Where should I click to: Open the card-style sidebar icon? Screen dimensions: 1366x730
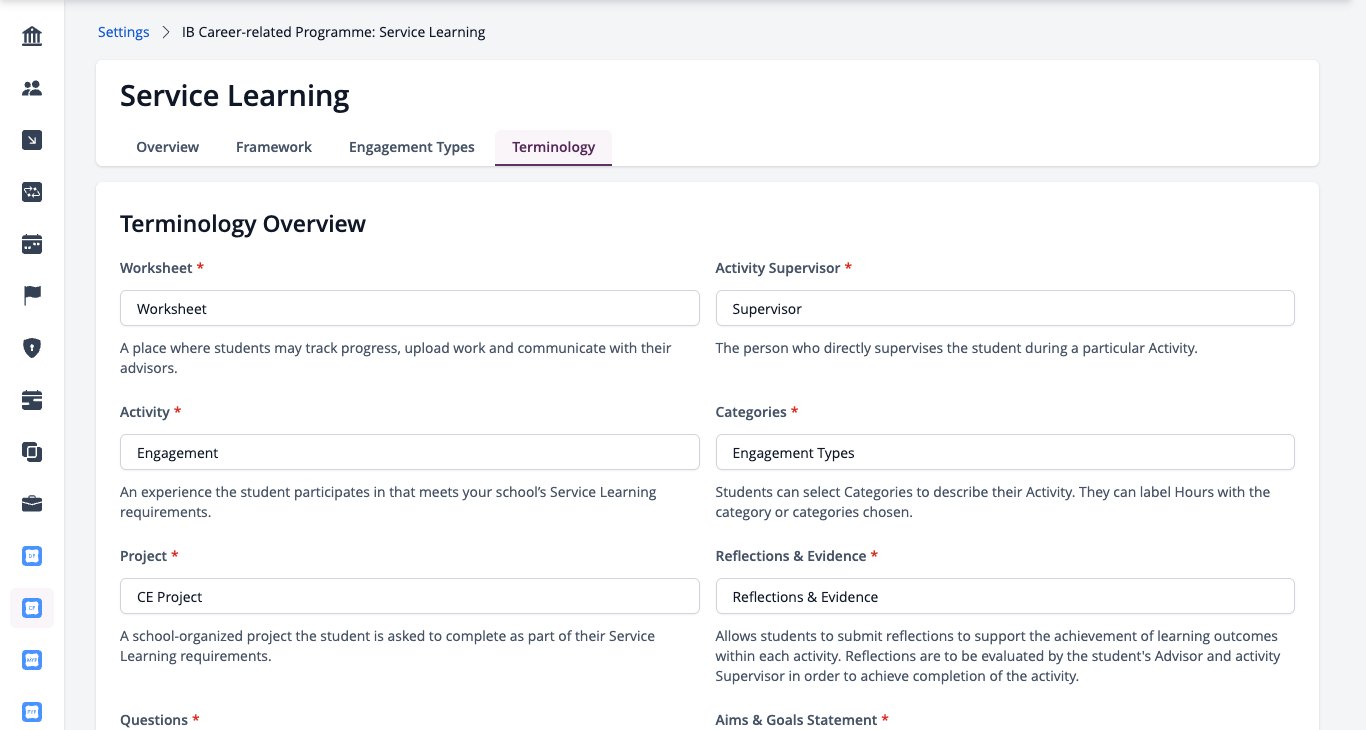pyautogui.click(x=32, y=400)
